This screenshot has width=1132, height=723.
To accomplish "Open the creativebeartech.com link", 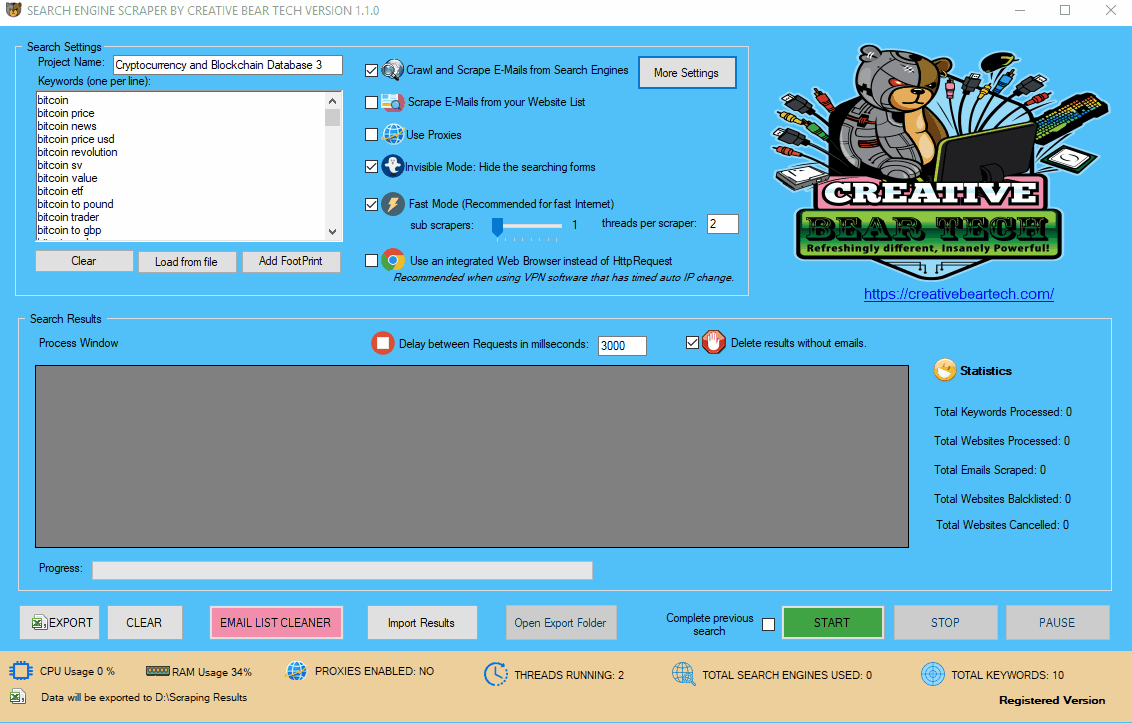I will click(959, 294).
